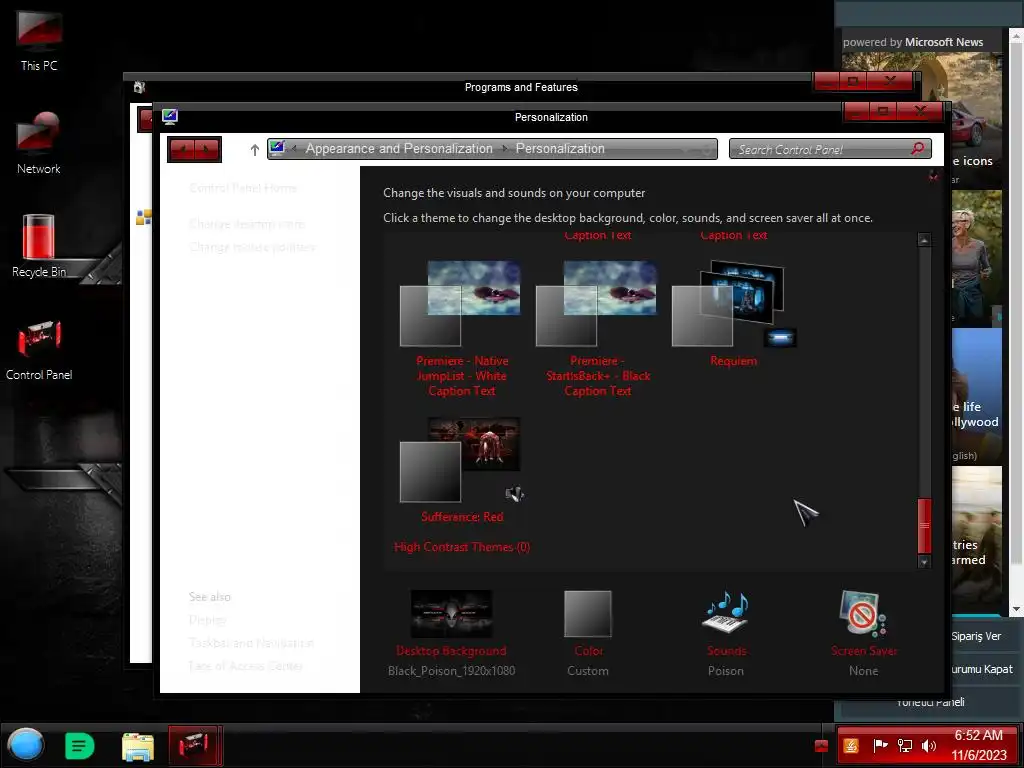Image resolution: width=1024 pixels, height=768 pixels.
Task: Click the blue Start orb on taskbar
Action: (x=25, y=744)
